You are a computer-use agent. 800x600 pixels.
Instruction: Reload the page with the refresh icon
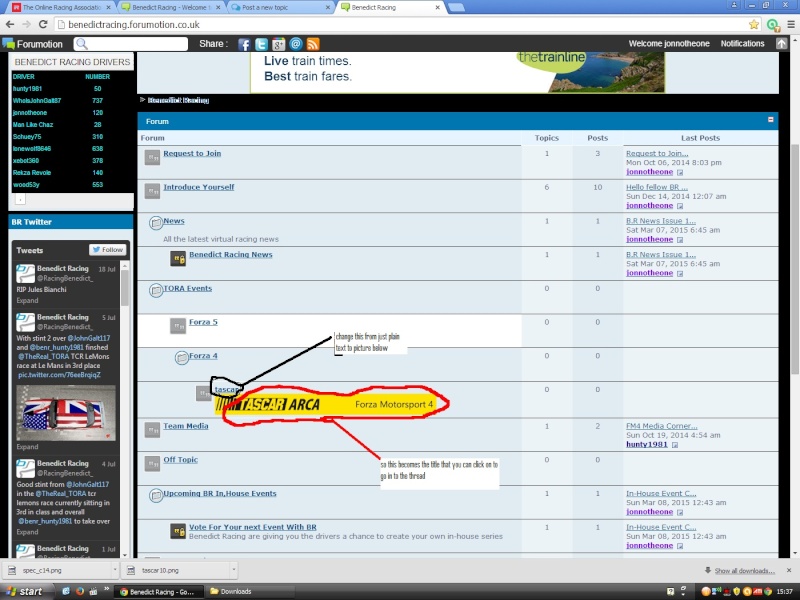(x=43, y=24)
